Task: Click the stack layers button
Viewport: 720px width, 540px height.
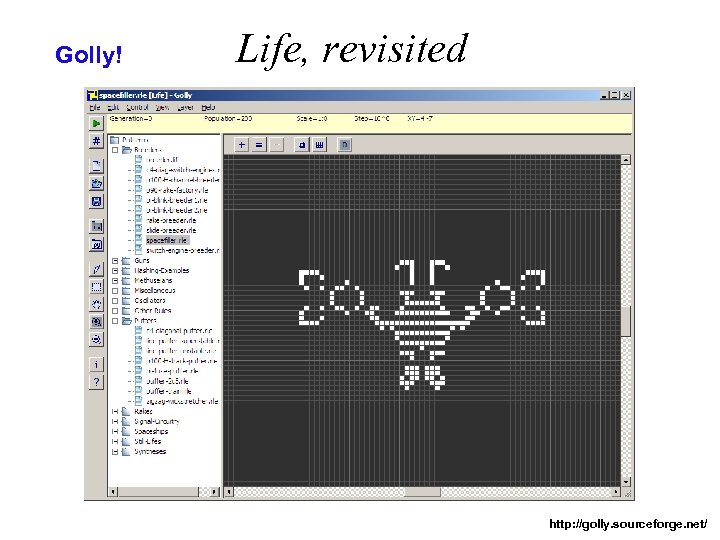Action: (302, 145)
